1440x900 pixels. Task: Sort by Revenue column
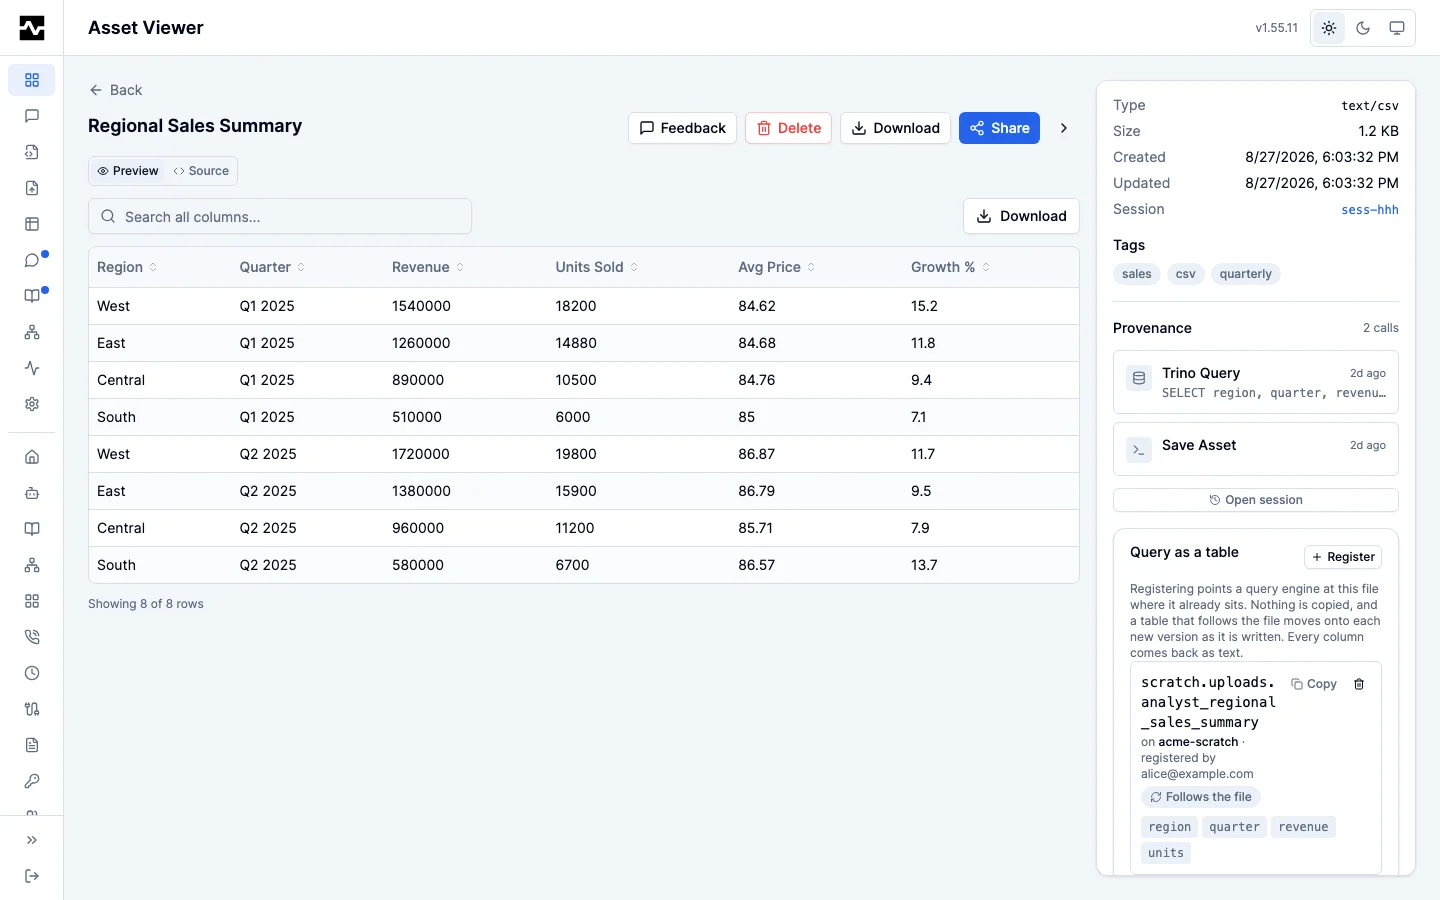click(x=428, y=267)
